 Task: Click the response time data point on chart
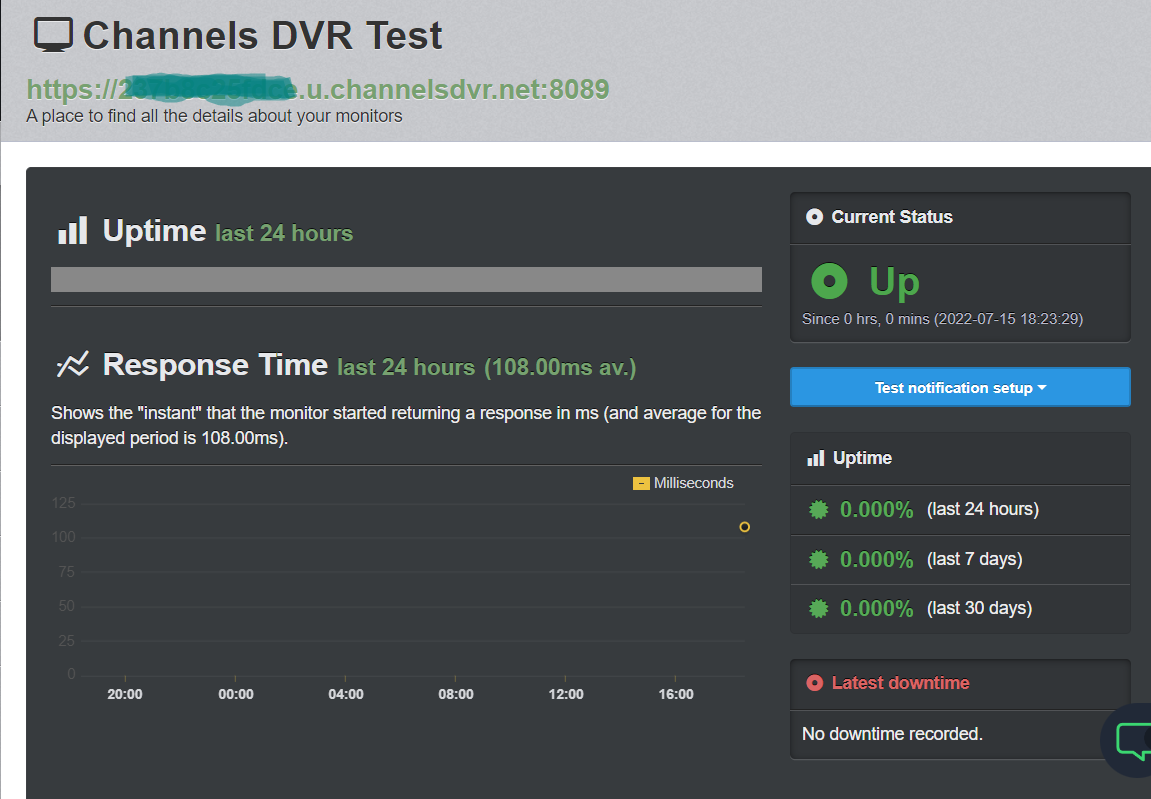point(744,527)
